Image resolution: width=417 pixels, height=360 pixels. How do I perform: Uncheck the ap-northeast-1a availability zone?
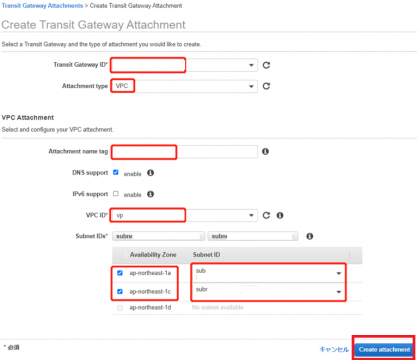tap(120, 273)
